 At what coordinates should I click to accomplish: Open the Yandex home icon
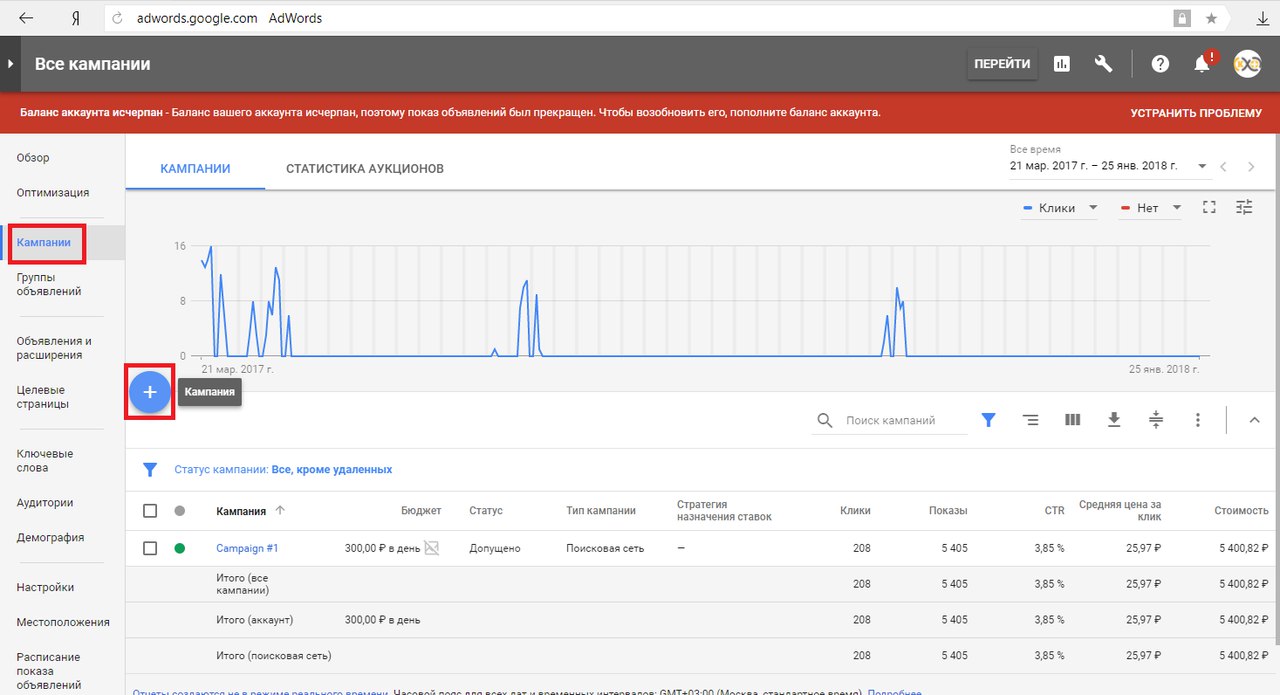point(76,18)
